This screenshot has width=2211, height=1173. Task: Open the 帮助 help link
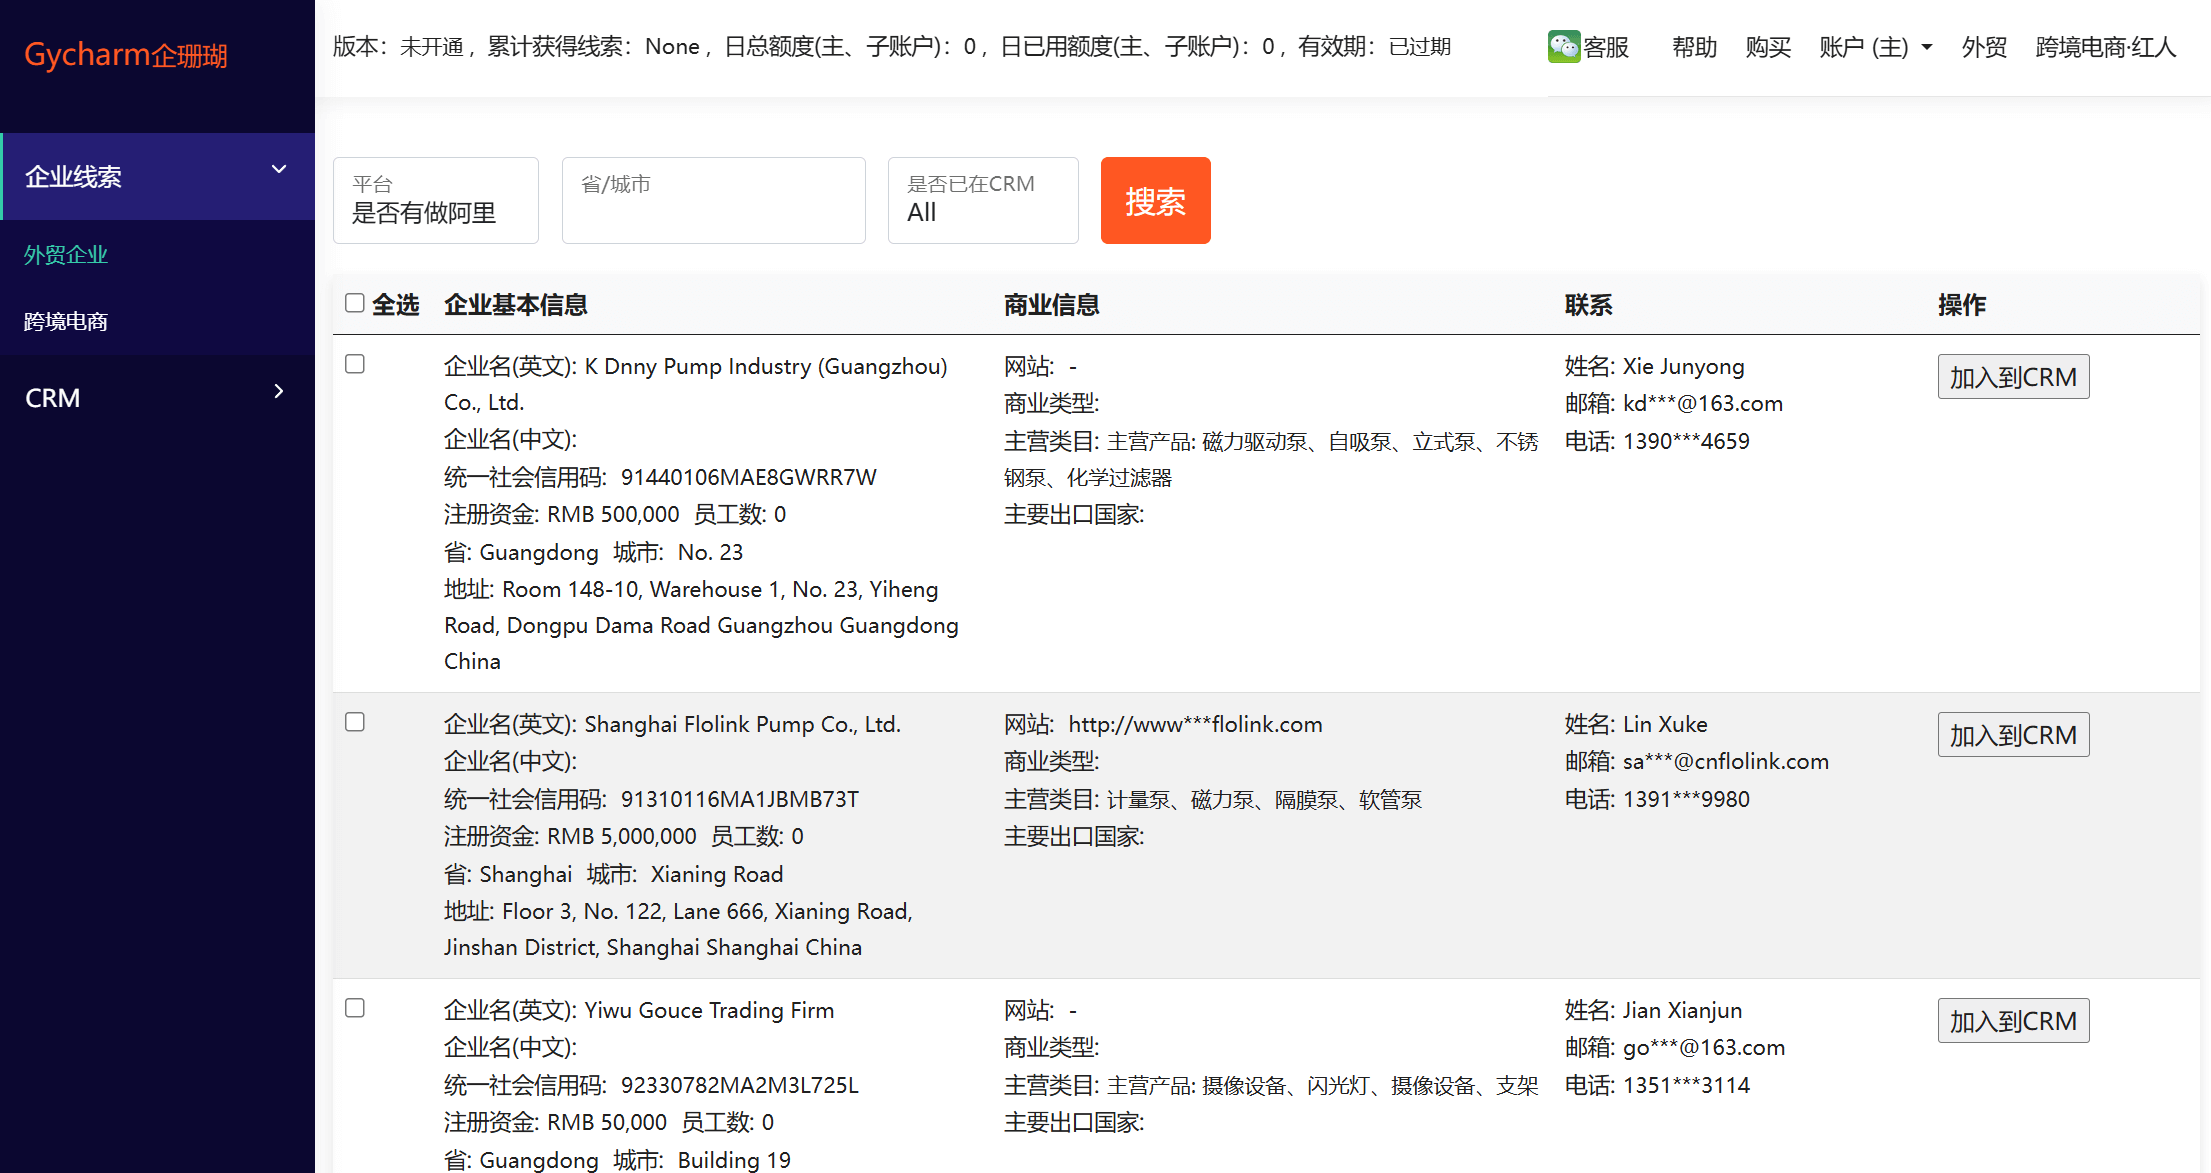[1694, 47]
